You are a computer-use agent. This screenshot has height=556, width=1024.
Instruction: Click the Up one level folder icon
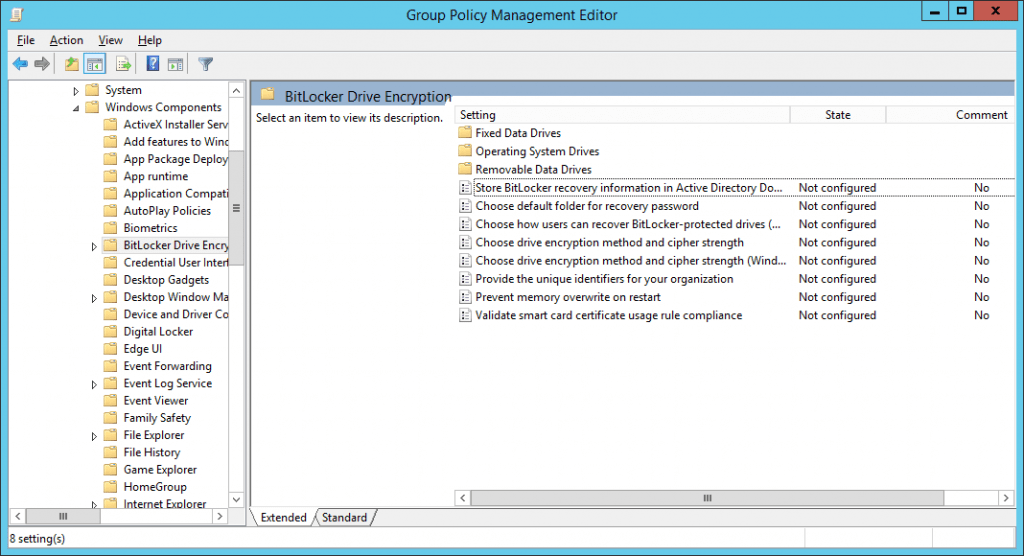72,63
